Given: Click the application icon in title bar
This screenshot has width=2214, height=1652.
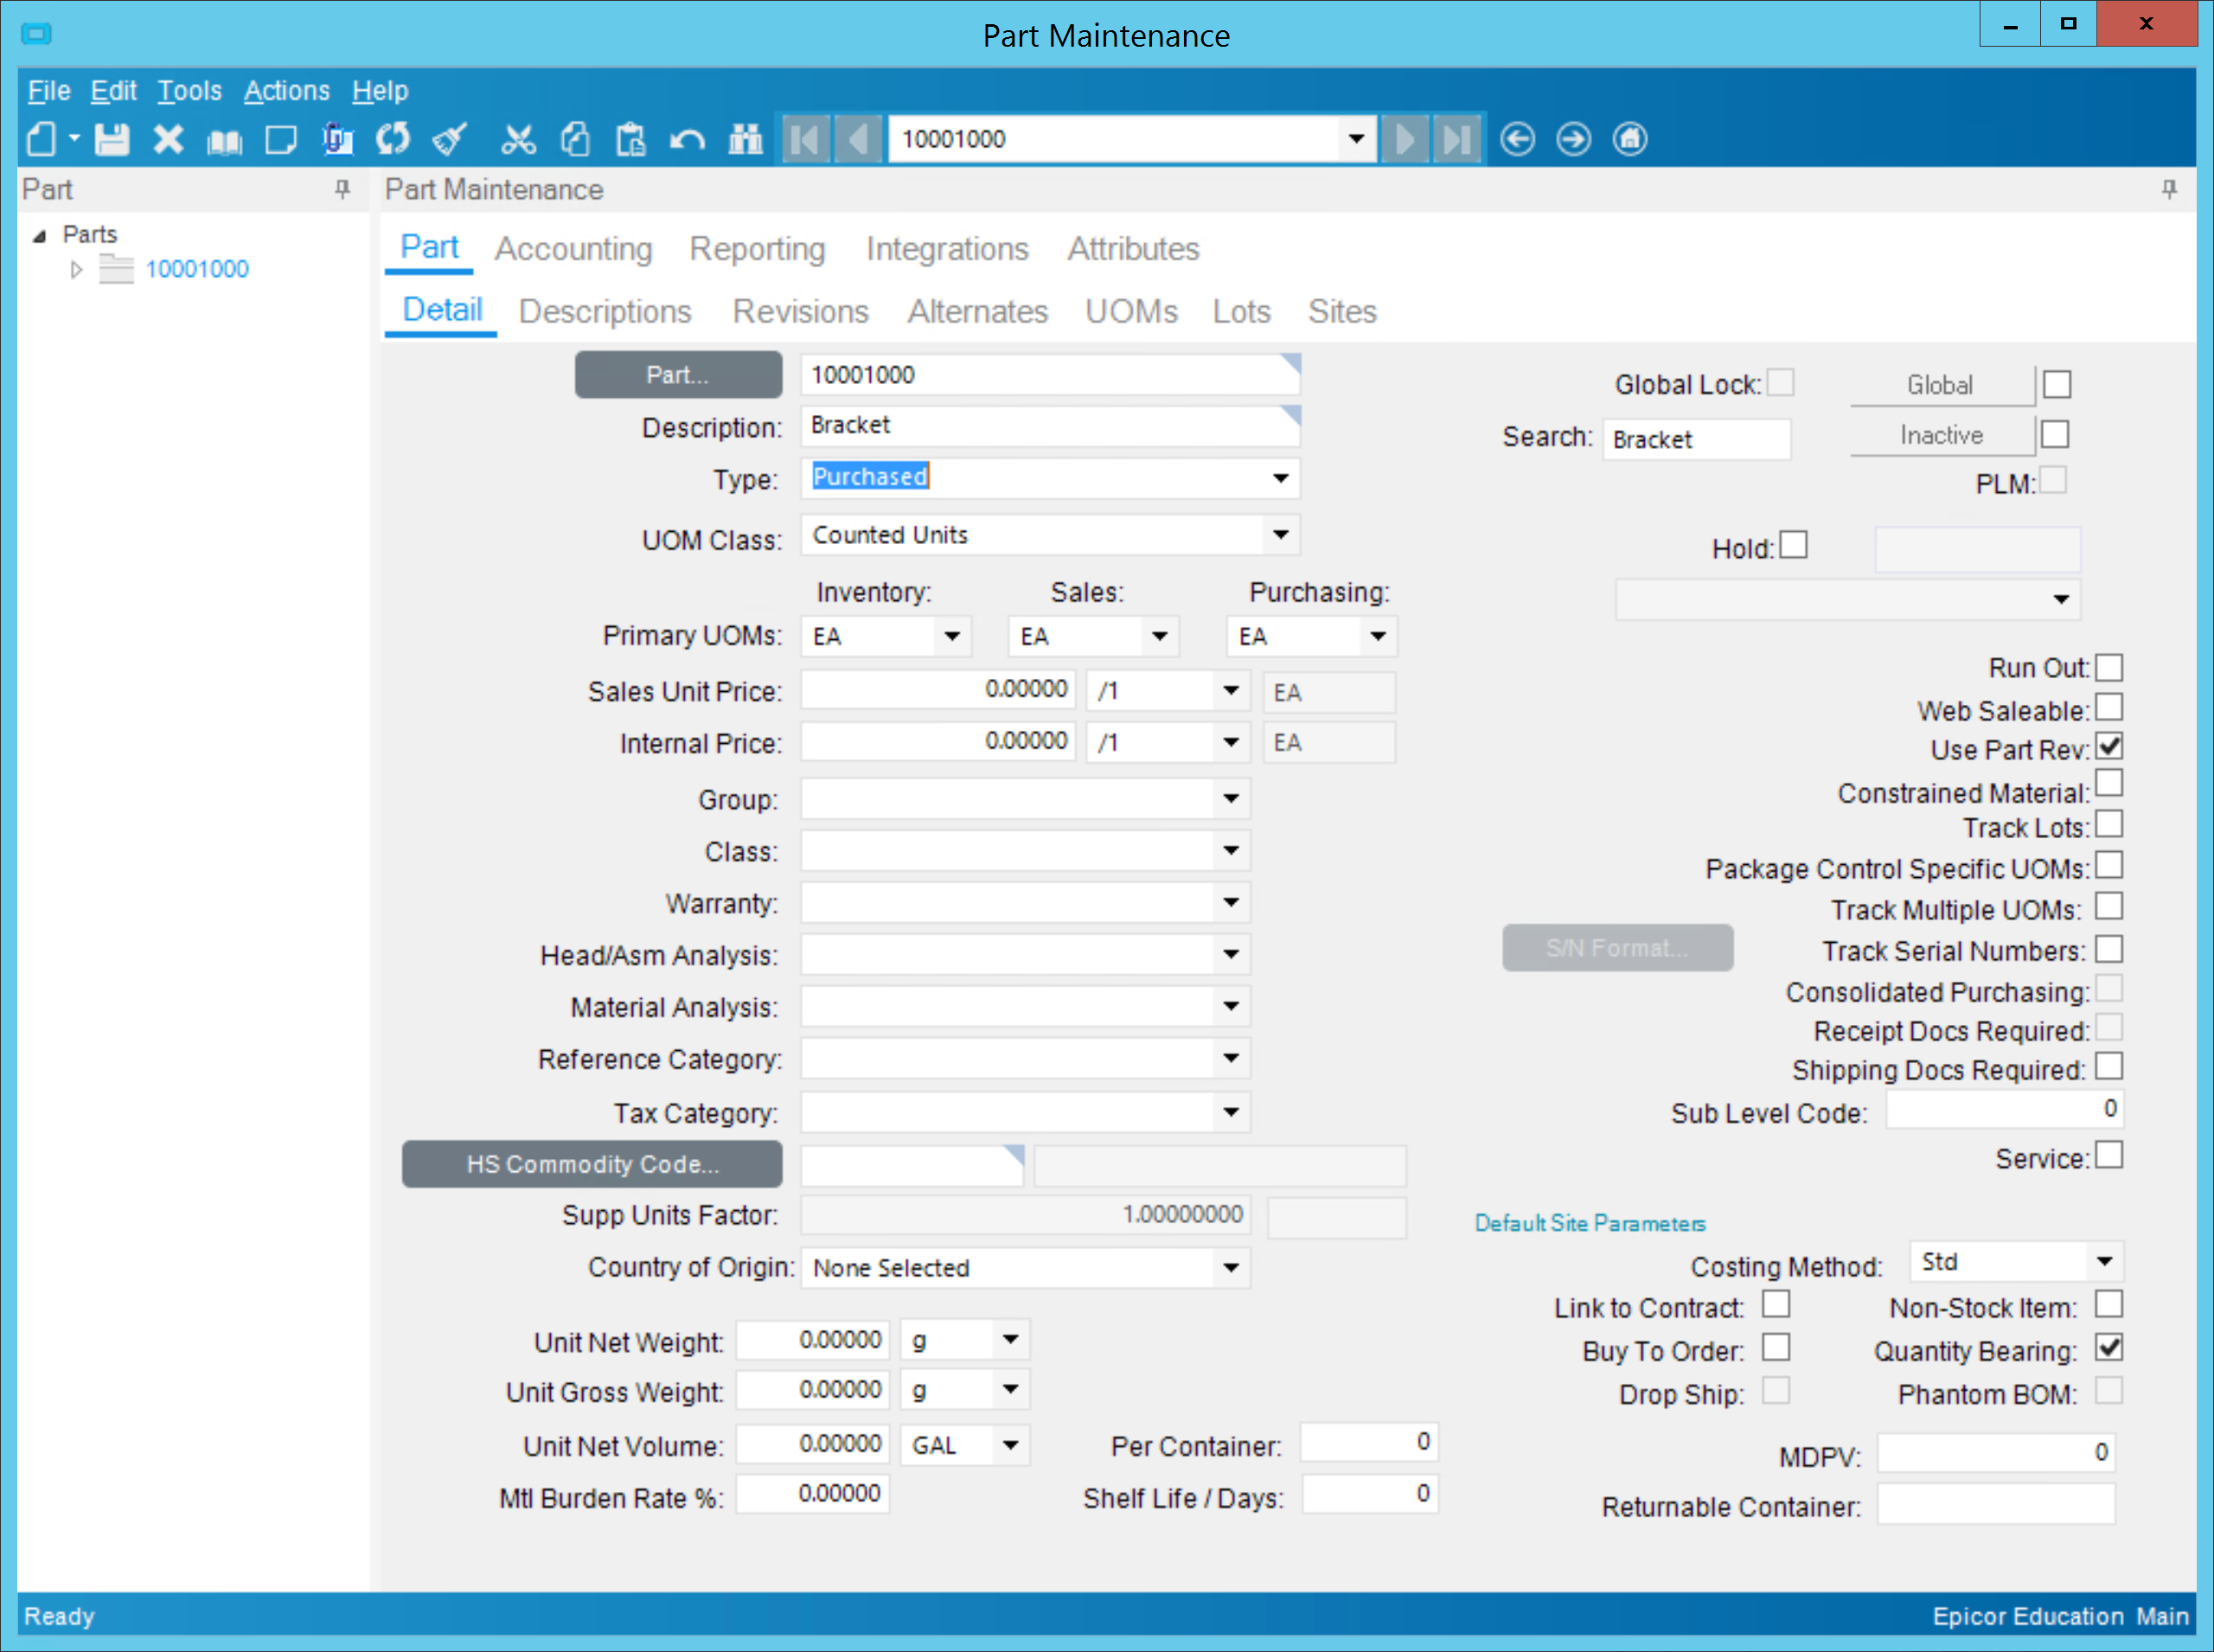Looking at the screenshot, I should [x=36, y=34].
